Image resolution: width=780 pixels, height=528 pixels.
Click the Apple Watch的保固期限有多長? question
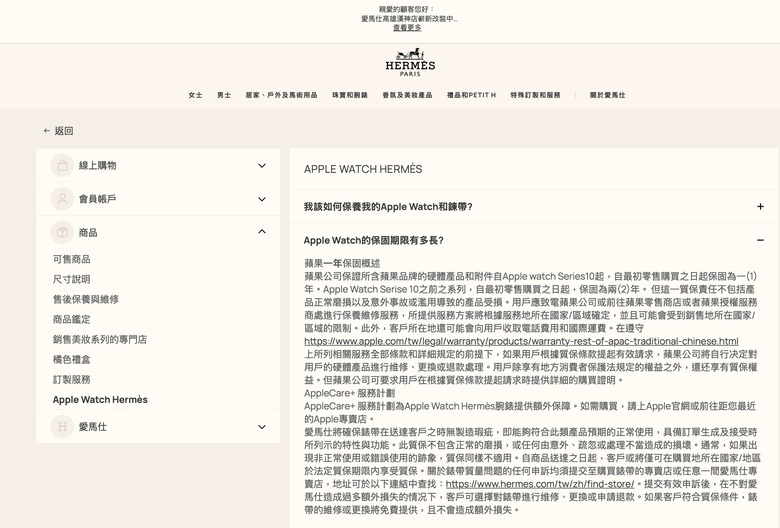(x=374, y=240)
